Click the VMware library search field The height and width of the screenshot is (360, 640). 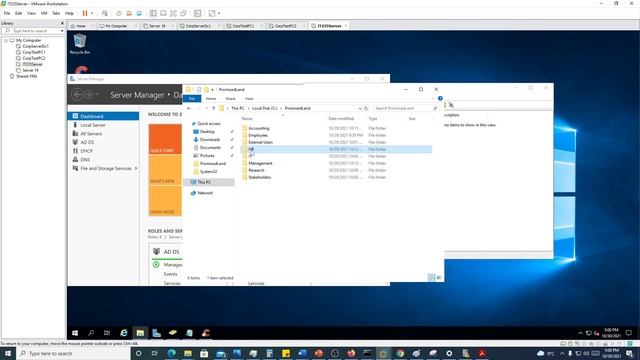[33, 31]
